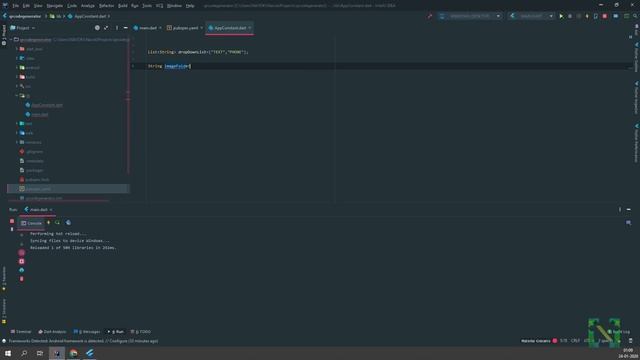This screenshot has width=640, height=360.
Task: Open the Dart Analysis tool window button
Action: (x=52, y=332)
